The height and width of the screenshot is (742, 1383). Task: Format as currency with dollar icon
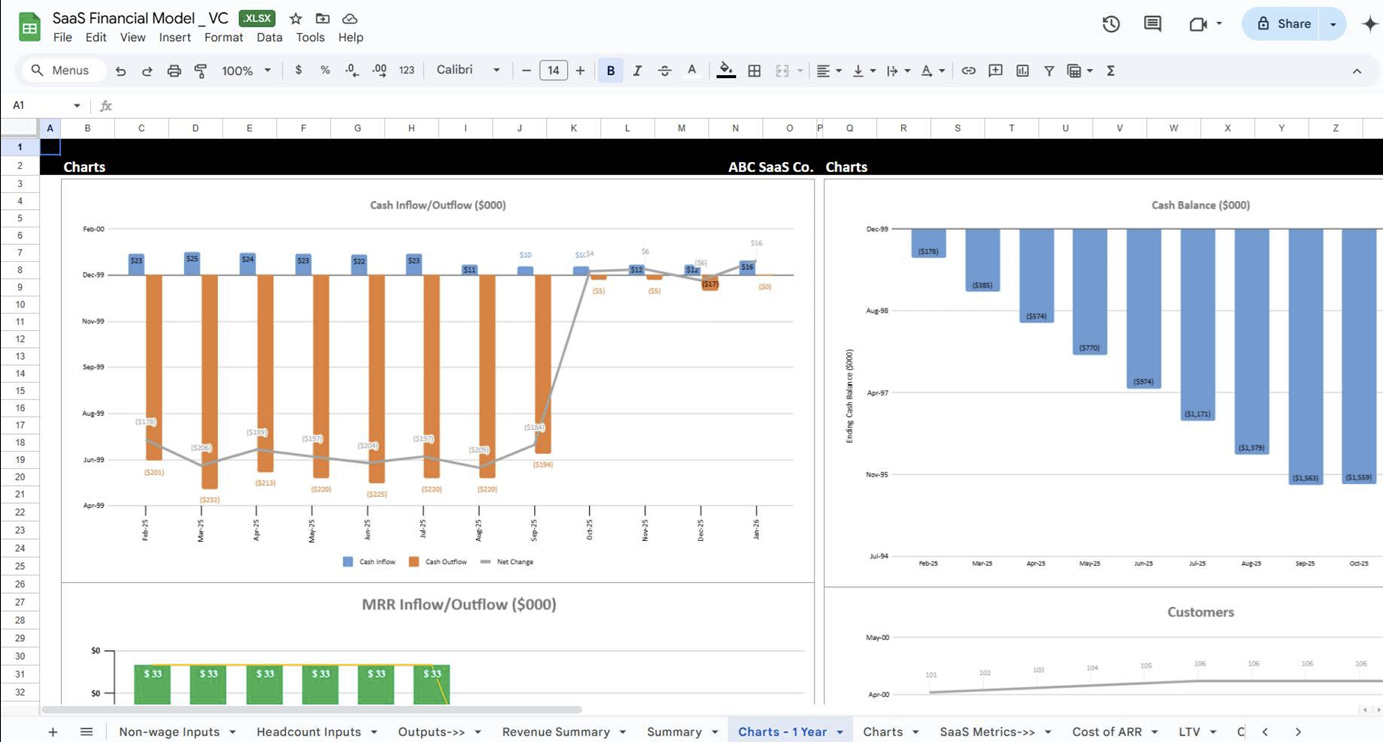click(298, 70)
